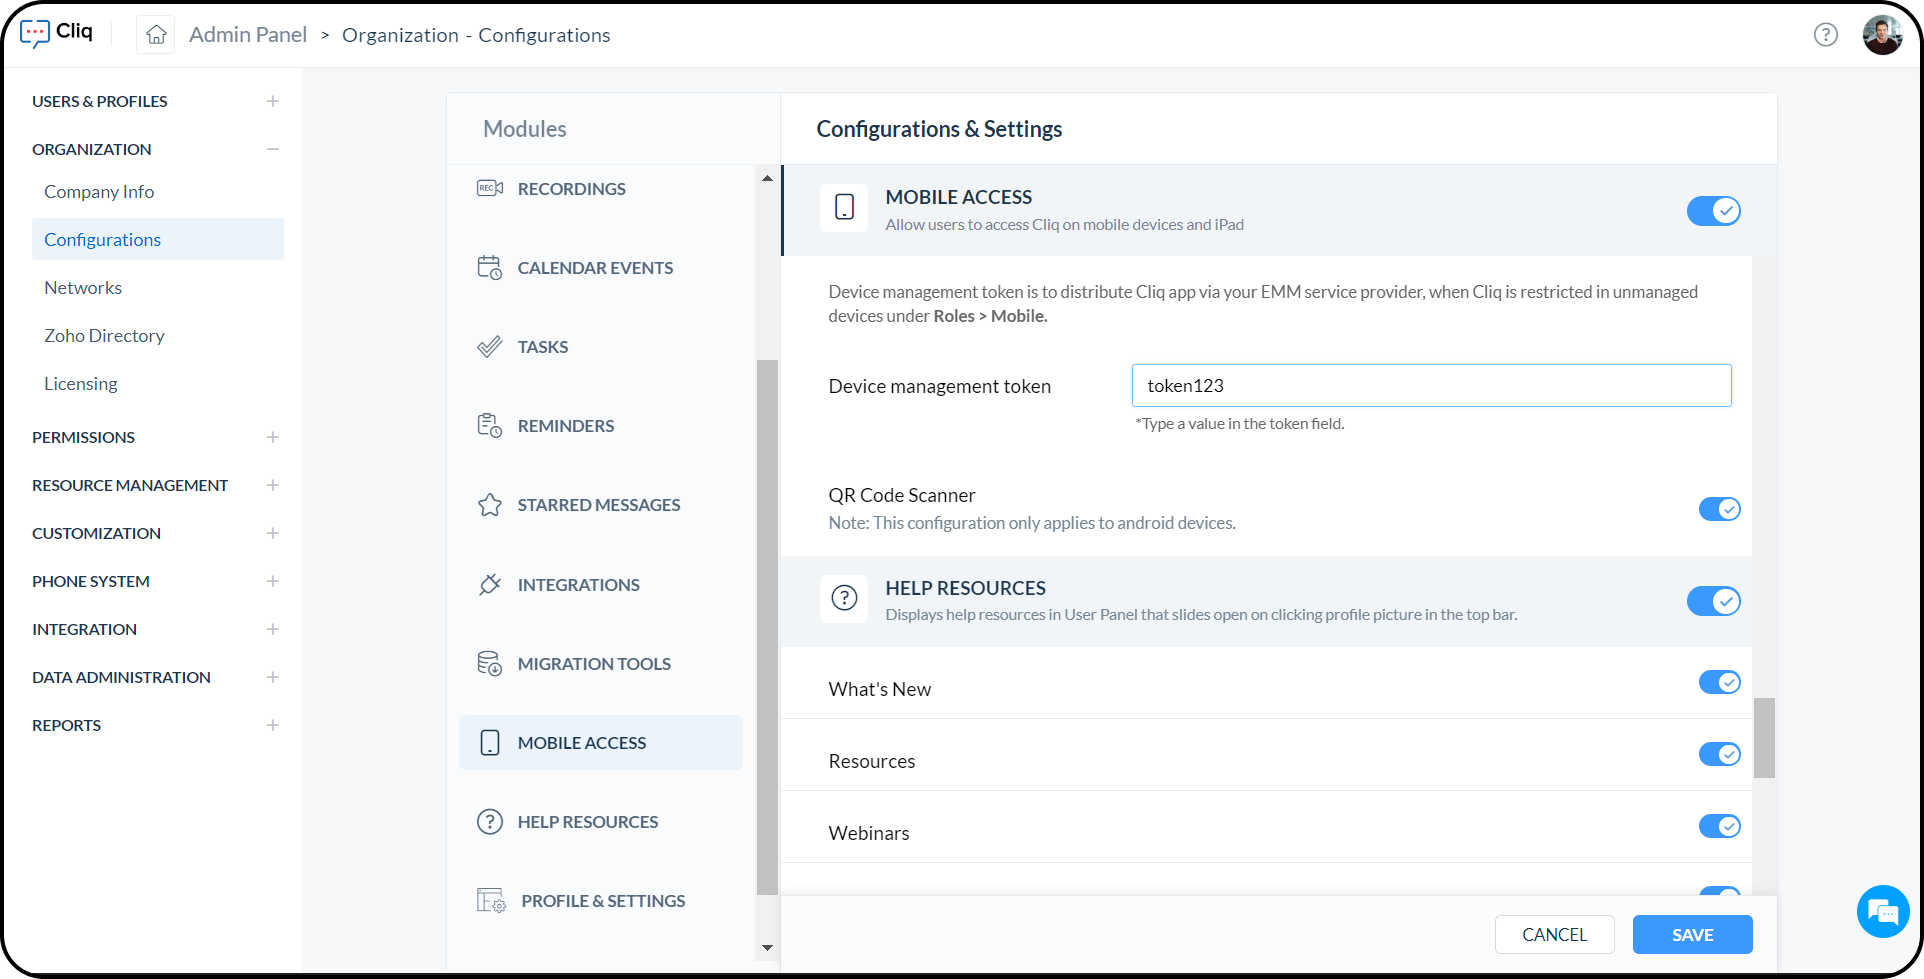Viewport: 1924px width, 979px height.
Task: Click the Integrations plug icon
Action: (x=490, y=584)
